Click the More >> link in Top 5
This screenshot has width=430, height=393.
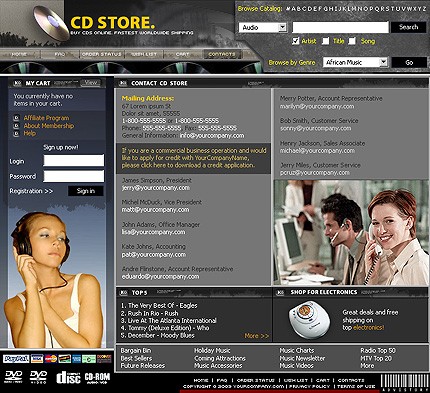(x=257, y=336)
